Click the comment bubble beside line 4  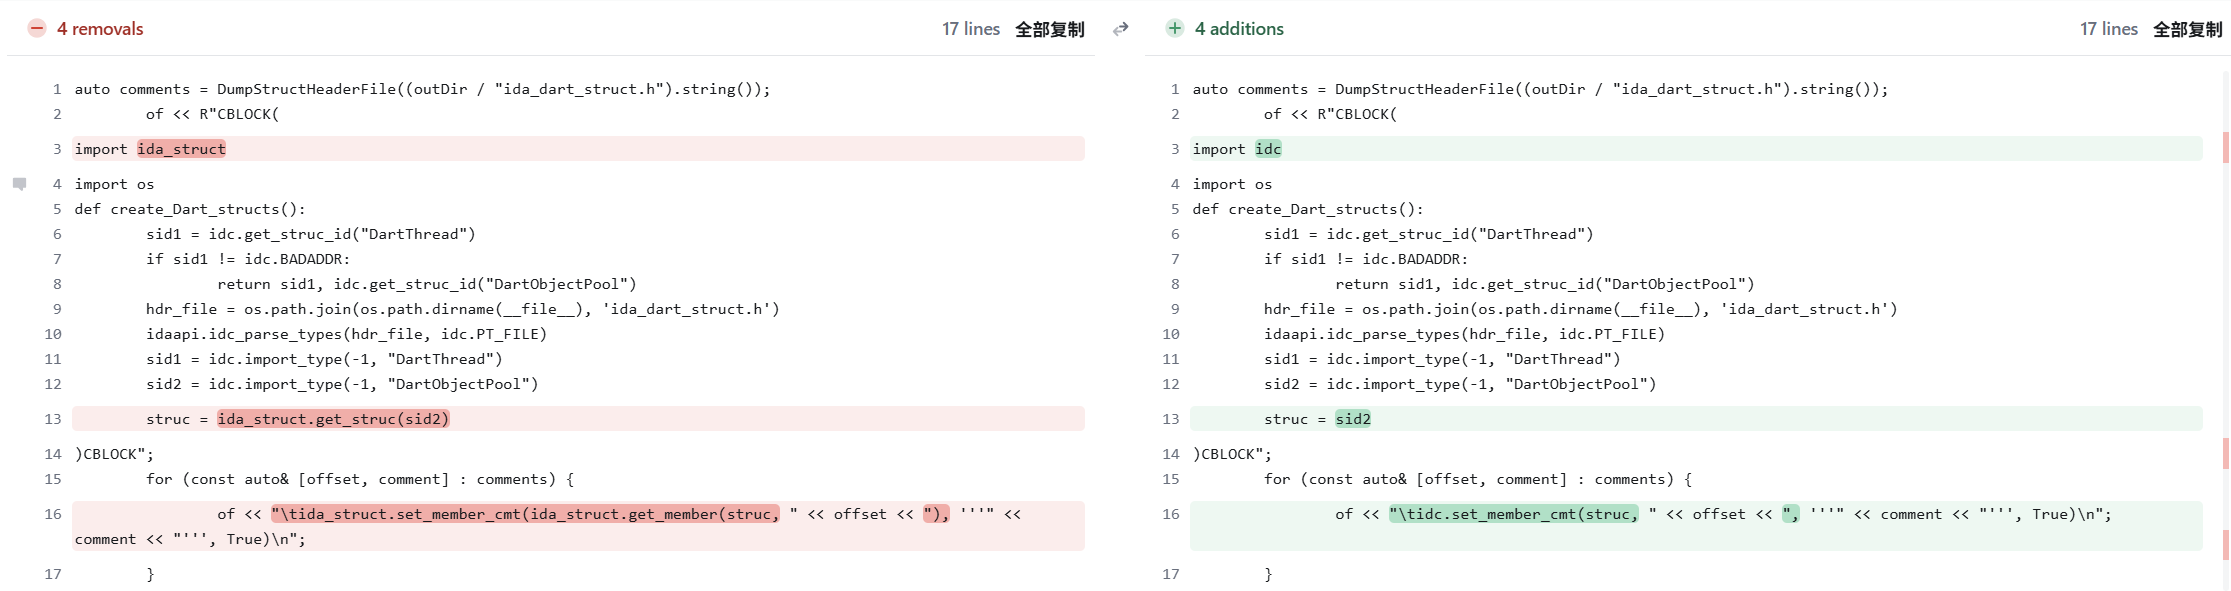point(19,184)
